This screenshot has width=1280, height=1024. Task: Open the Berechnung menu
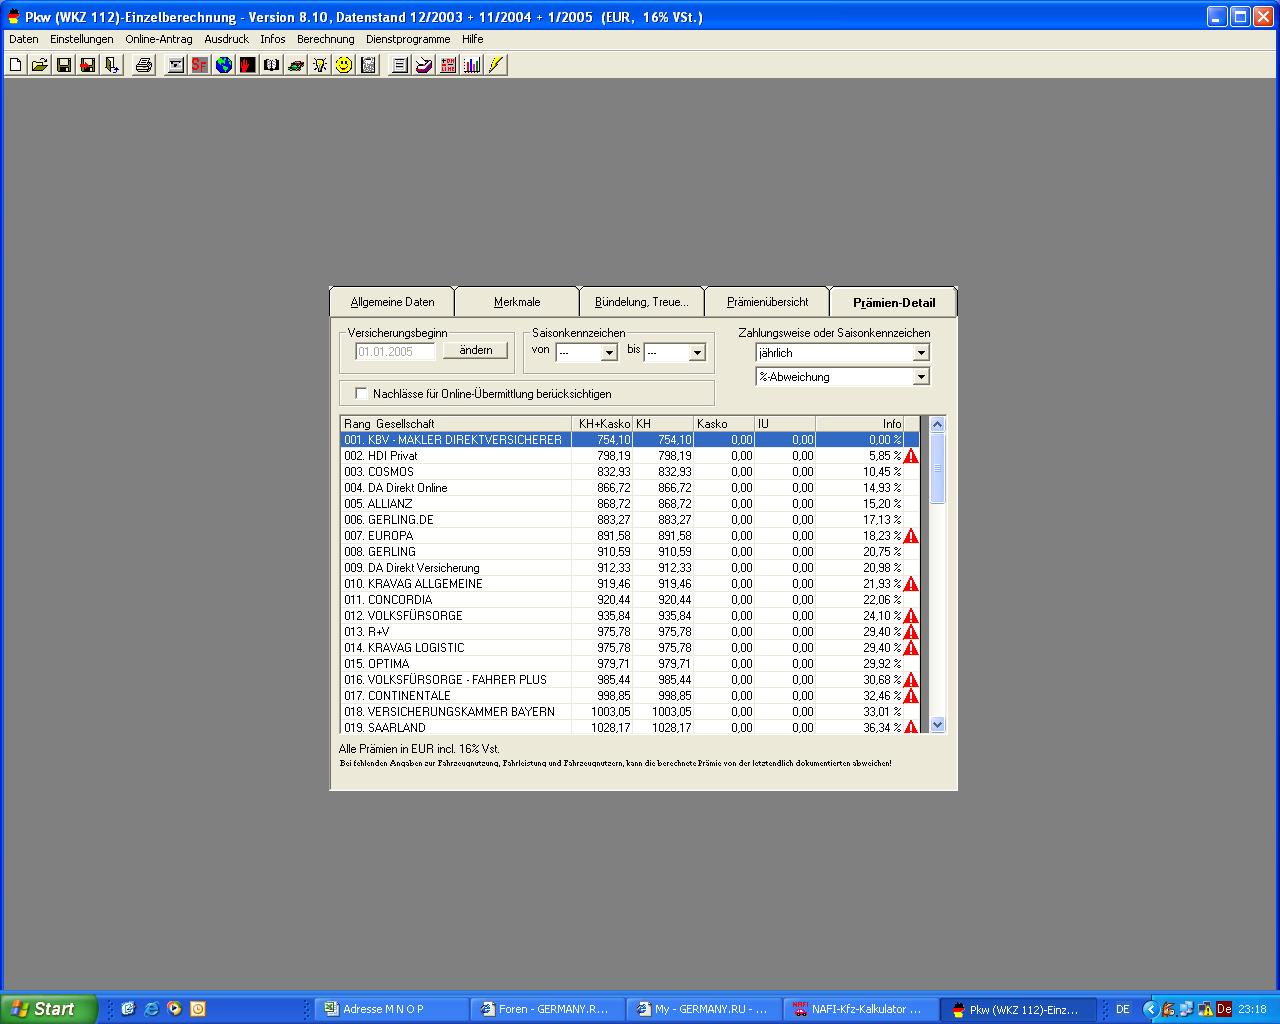tap(326, 39)
